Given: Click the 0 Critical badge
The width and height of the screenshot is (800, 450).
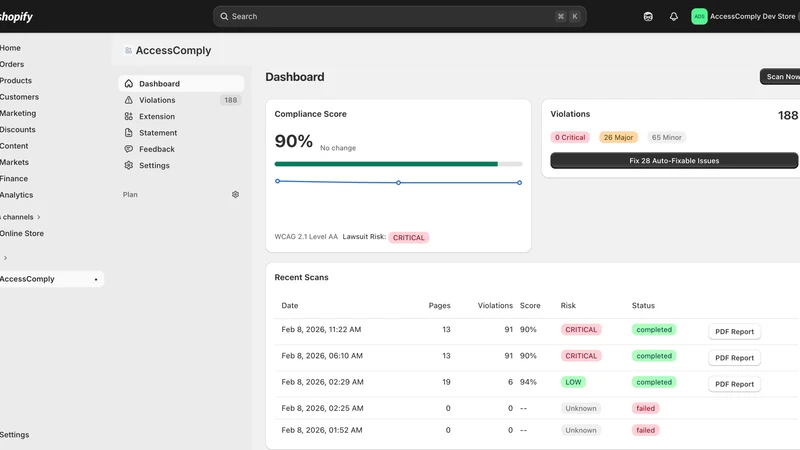Looking at the screenshot, I should click(x=570, y=137).
